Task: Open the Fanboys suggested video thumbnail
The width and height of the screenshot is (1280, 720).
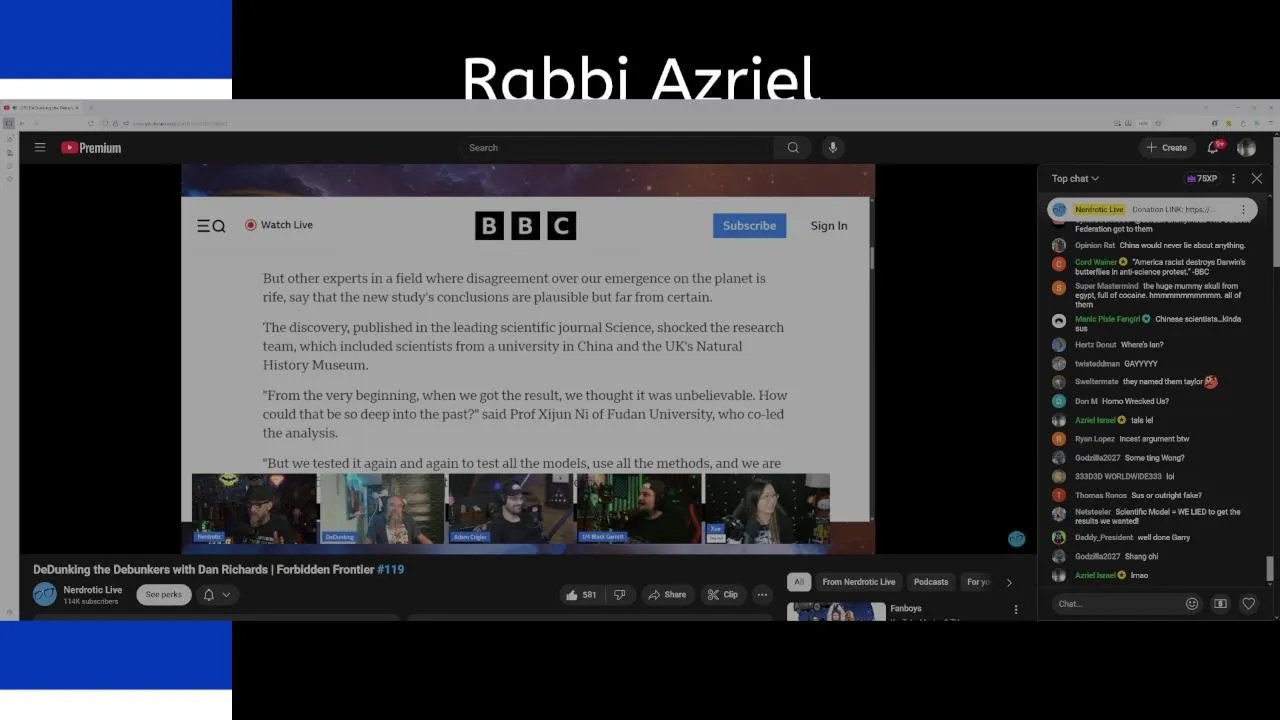Action: 836,611
